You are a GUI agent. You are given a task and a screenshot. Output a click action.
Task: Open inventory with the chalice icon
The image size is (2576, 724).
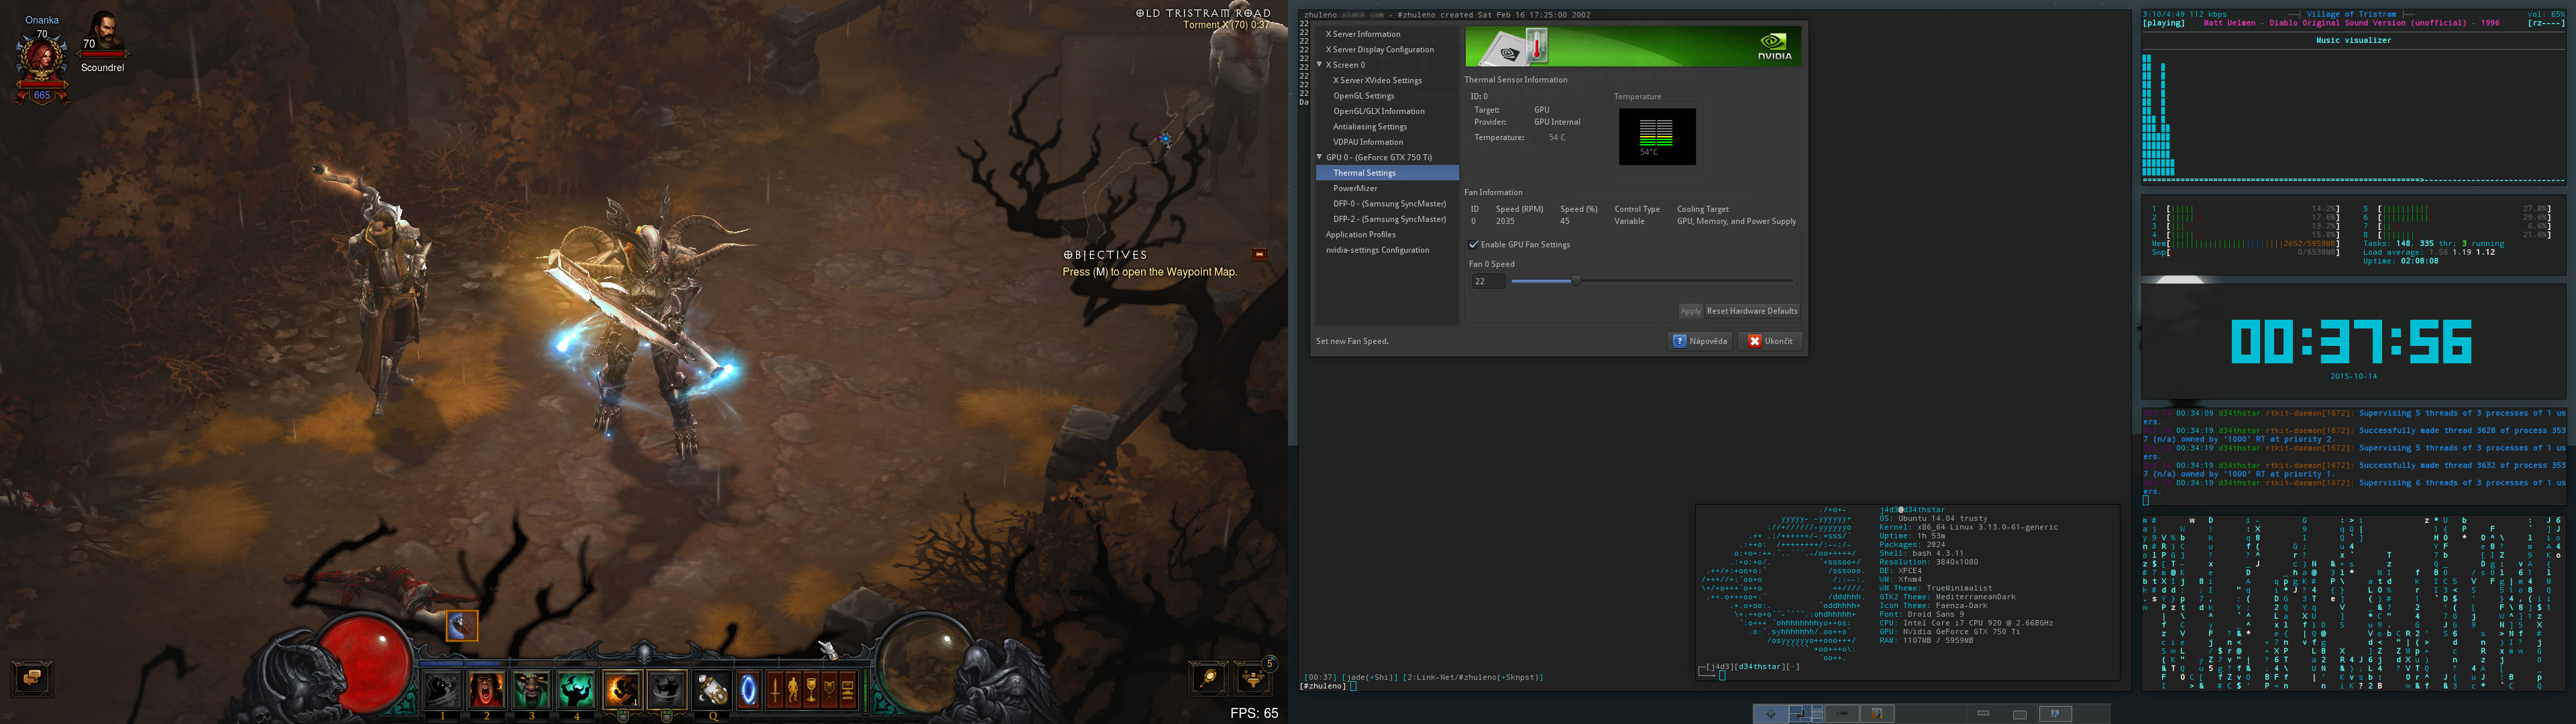pyautogui.click(x=811, y=689)
